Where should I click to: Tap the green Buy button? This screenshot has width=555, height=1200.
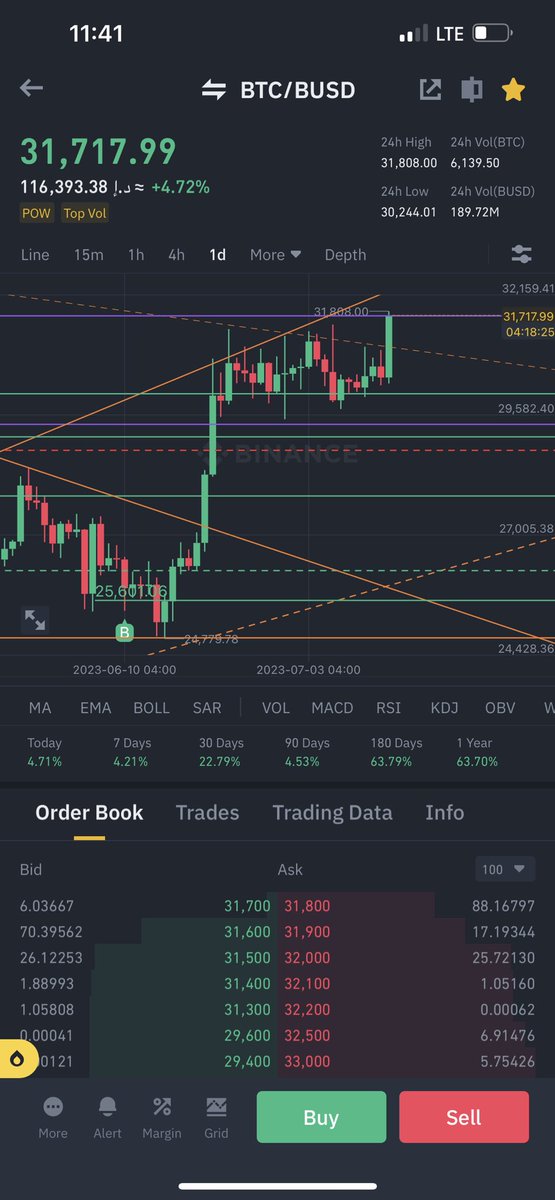[321, 1117]
